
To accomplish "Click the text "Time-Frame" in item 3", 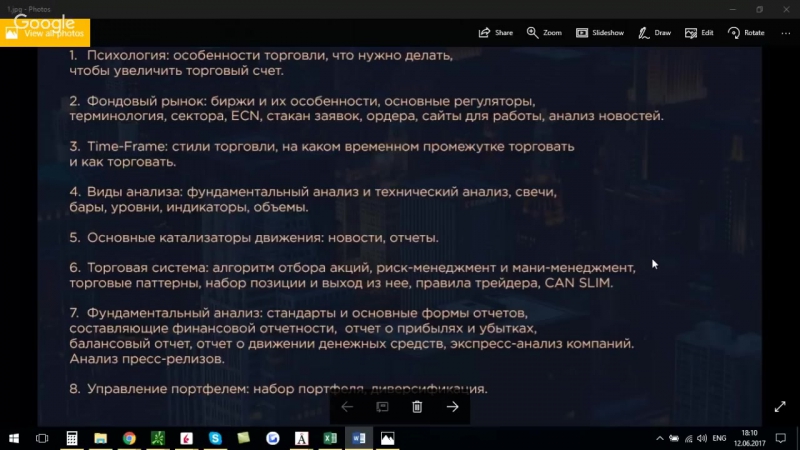I will [126, 146].
